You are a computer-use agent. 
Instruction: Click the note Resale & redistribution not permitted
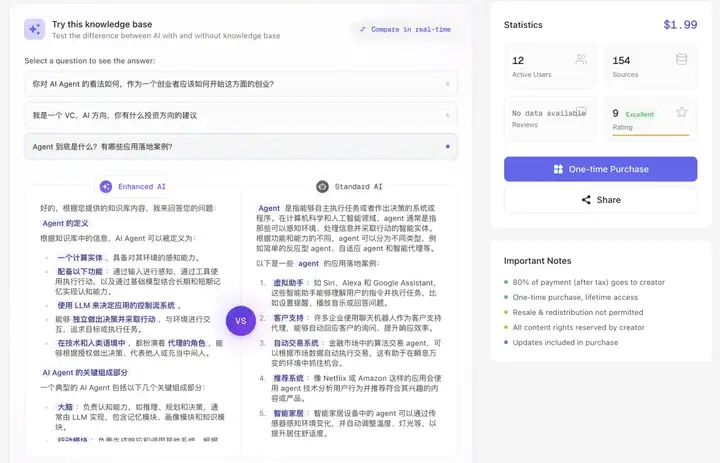[x=578, y=312]
